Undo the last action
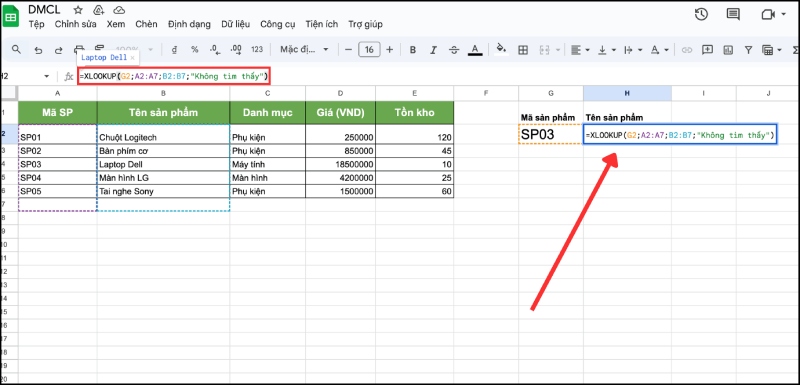800x385 pixels. point(38,49)
